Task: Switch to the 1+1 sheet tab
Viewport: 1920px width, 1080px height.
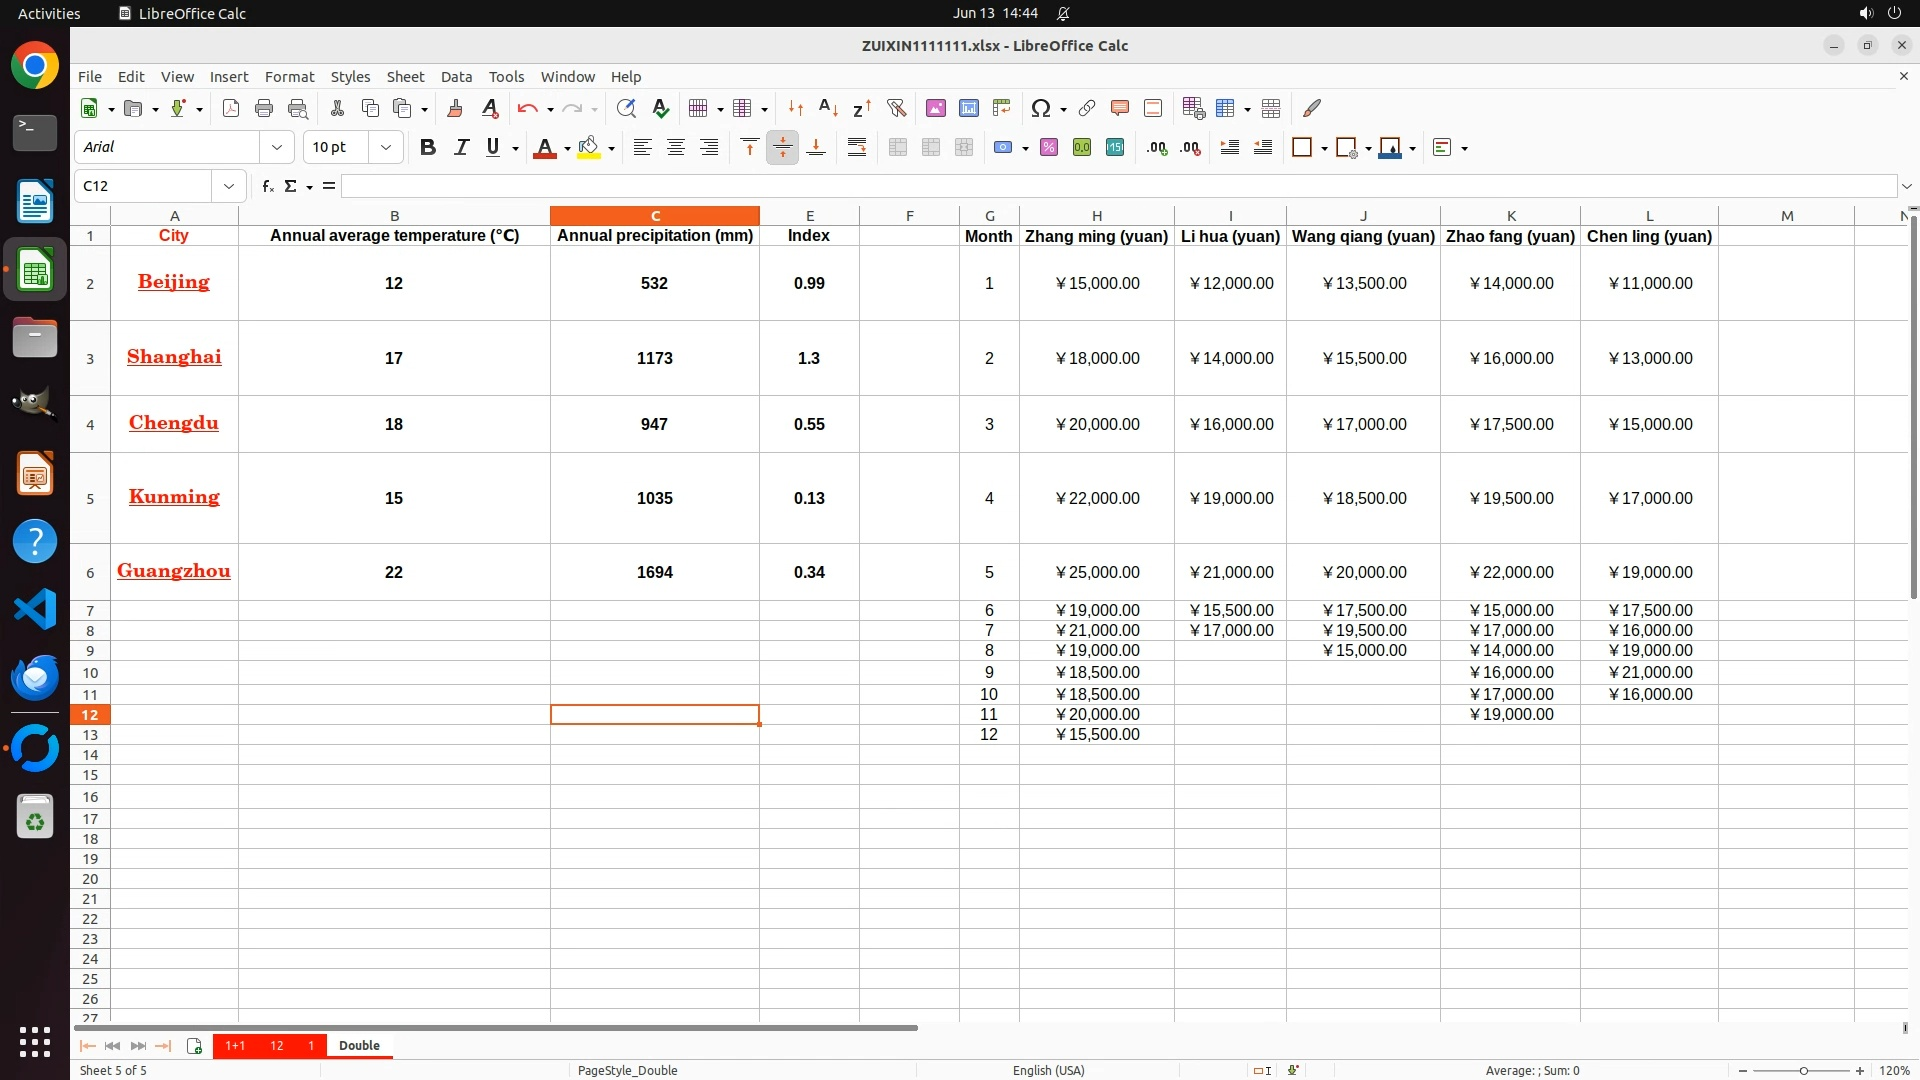Action: pyautogui.click(x=235, y=1045)
